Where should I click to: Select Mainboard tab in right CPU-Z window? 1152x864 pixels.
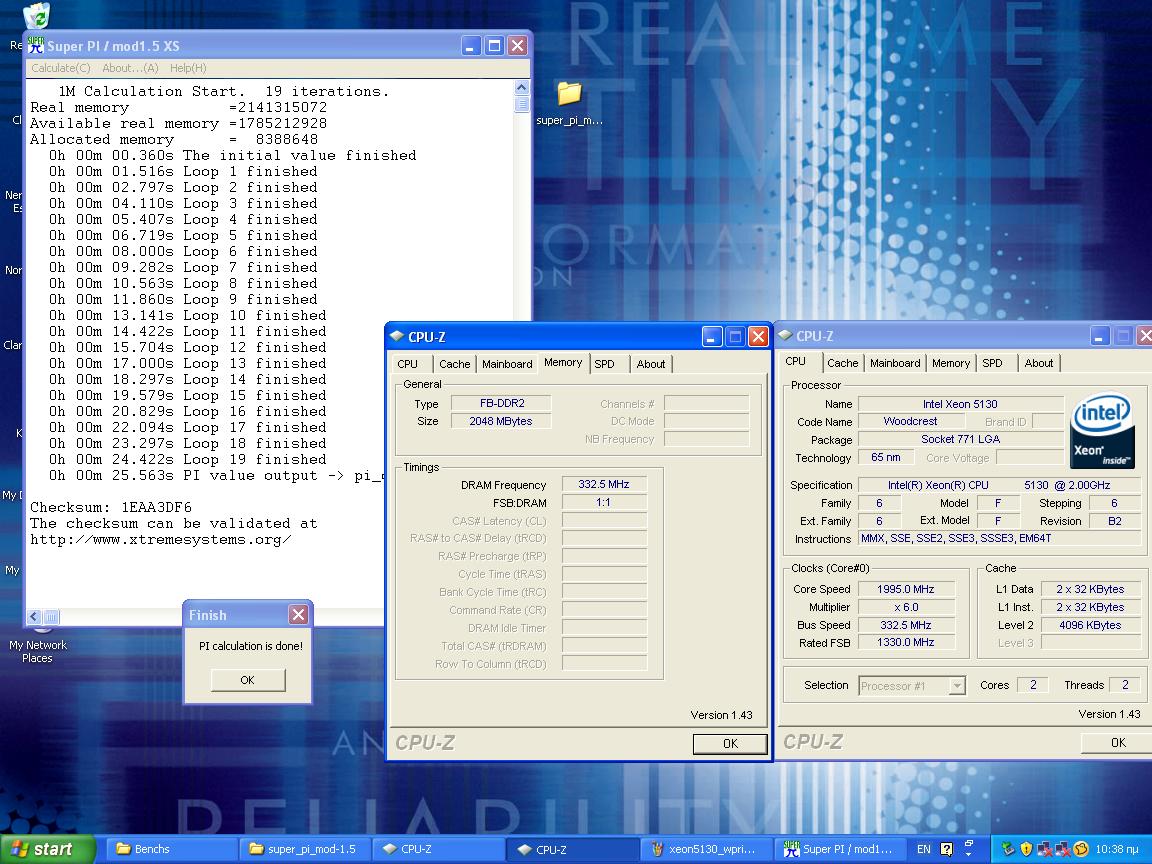[895, 363]
